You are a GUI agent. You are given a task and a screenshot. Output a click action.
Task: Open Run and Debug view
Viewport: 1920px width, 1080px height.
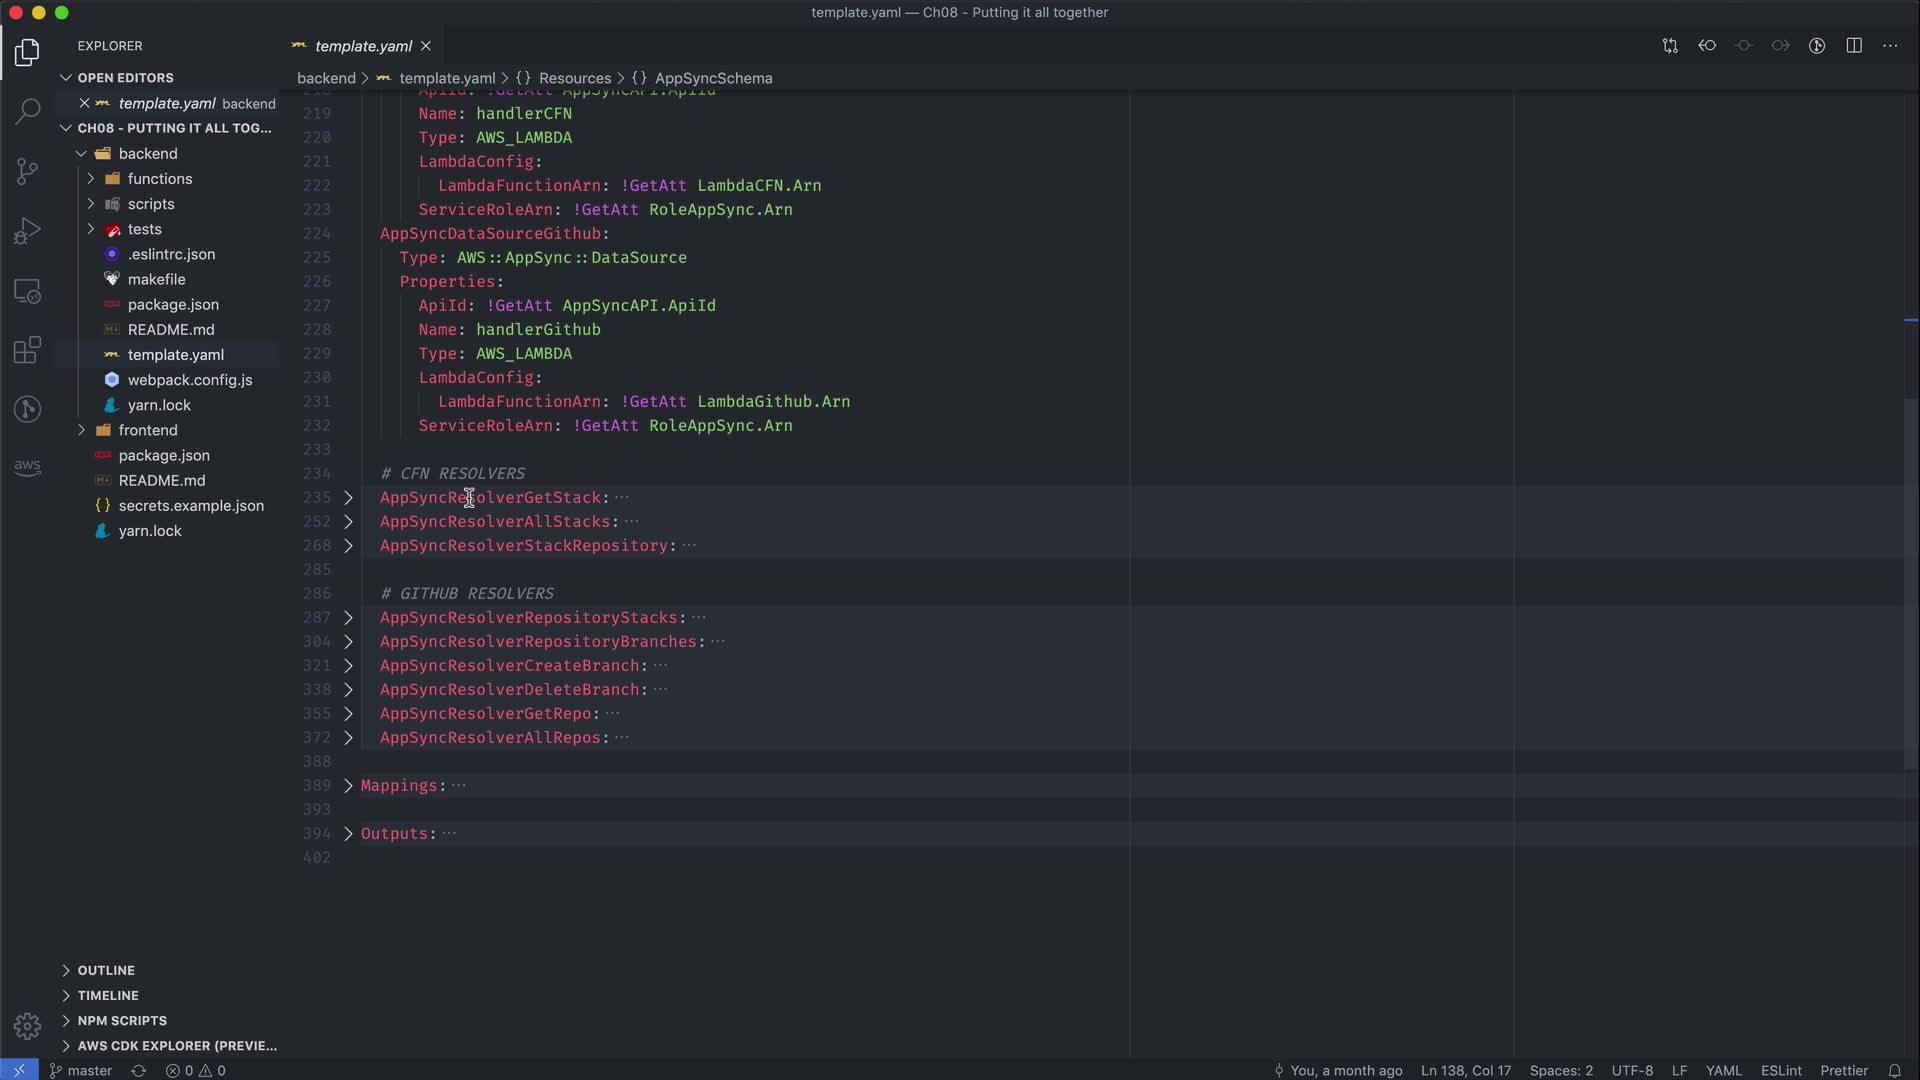point(27,231)
